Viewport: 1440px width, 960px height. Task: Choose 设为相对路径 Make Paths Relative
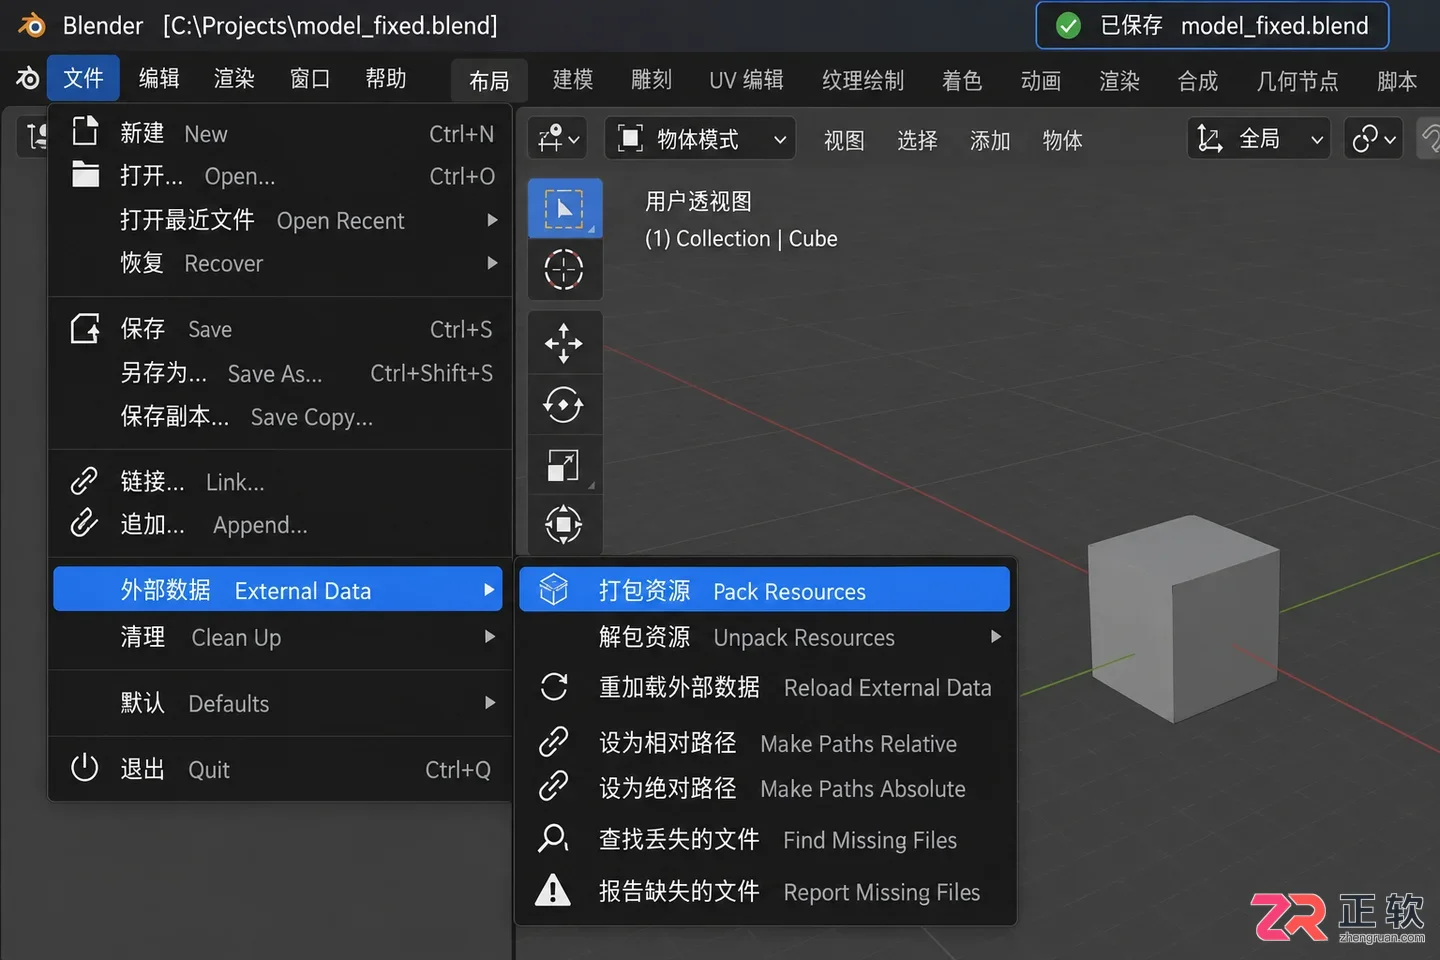(x=765, y=743)
